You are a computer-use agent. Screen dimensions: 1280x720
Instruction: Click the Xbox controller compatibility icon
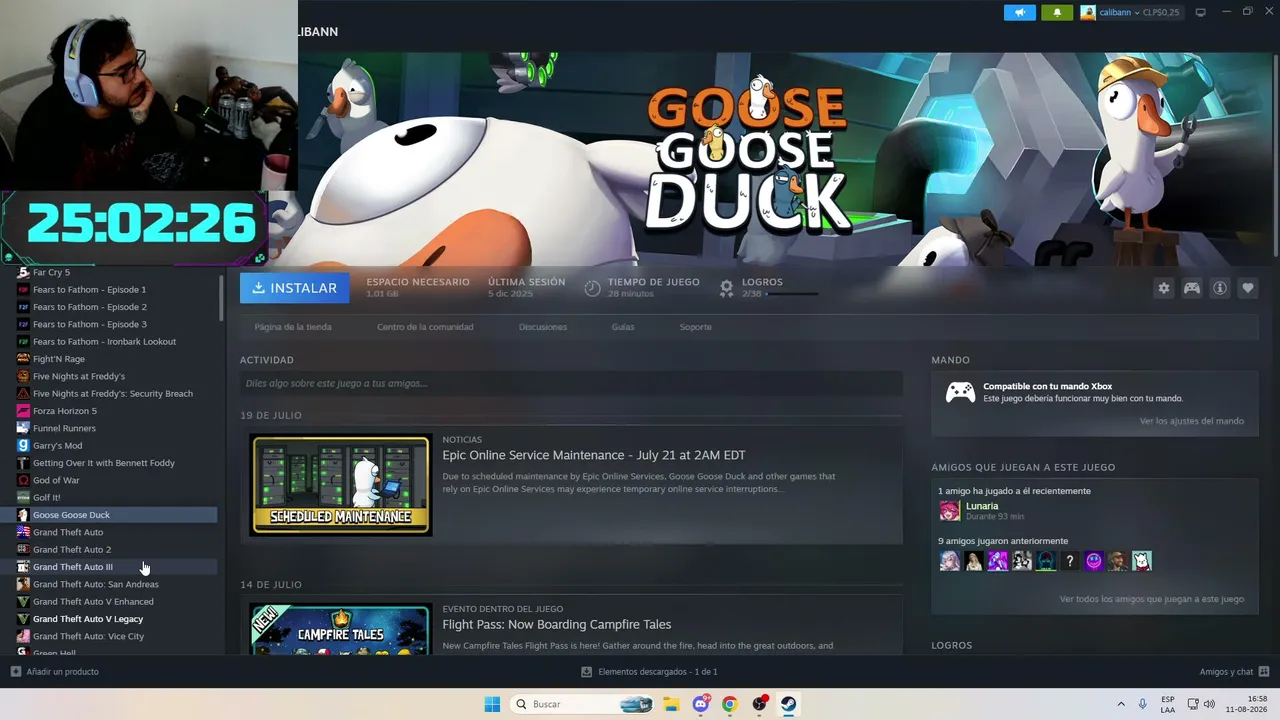click(x=961, y=392)
